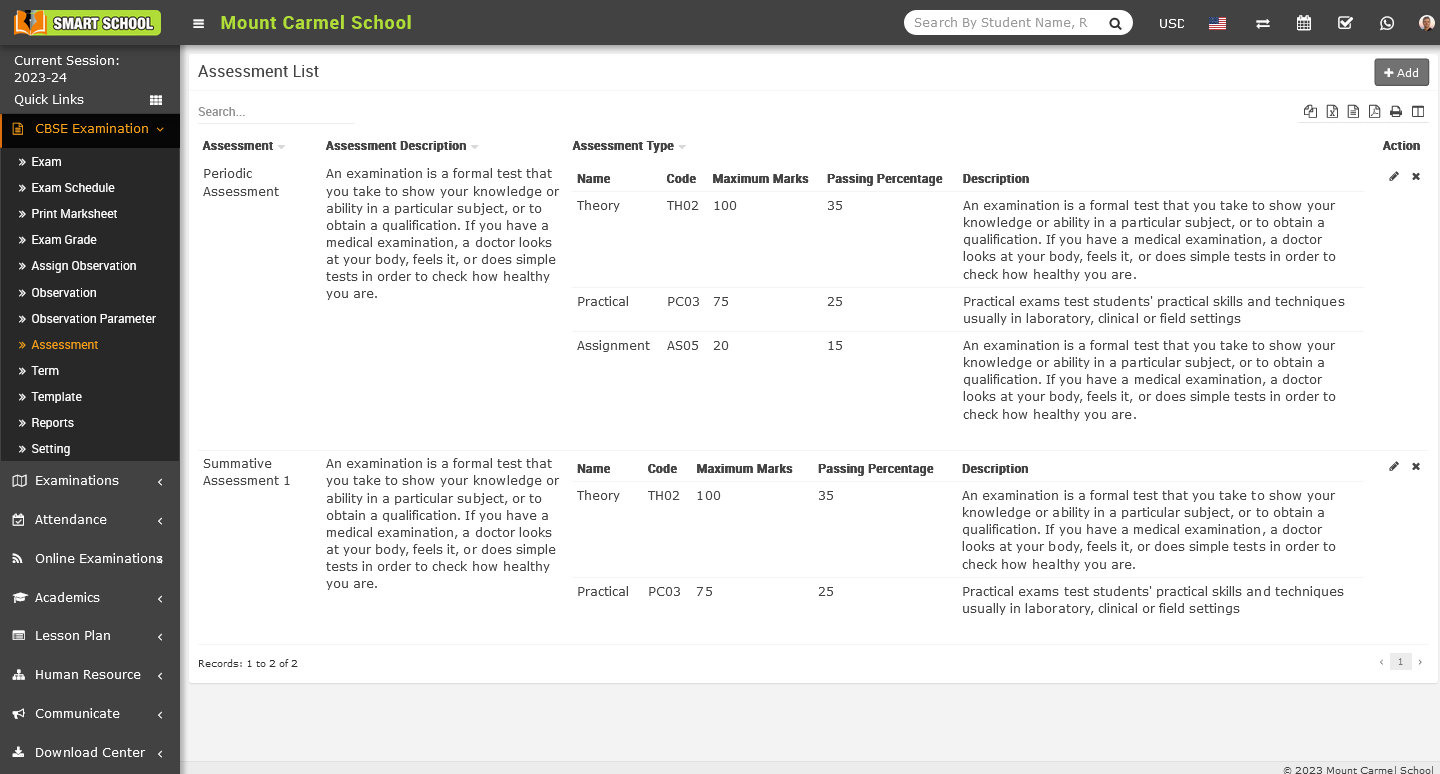Toggle the sidebar with the hamburger icon
This screenshot has width=1440, height=774.
(x=197, y=22)
